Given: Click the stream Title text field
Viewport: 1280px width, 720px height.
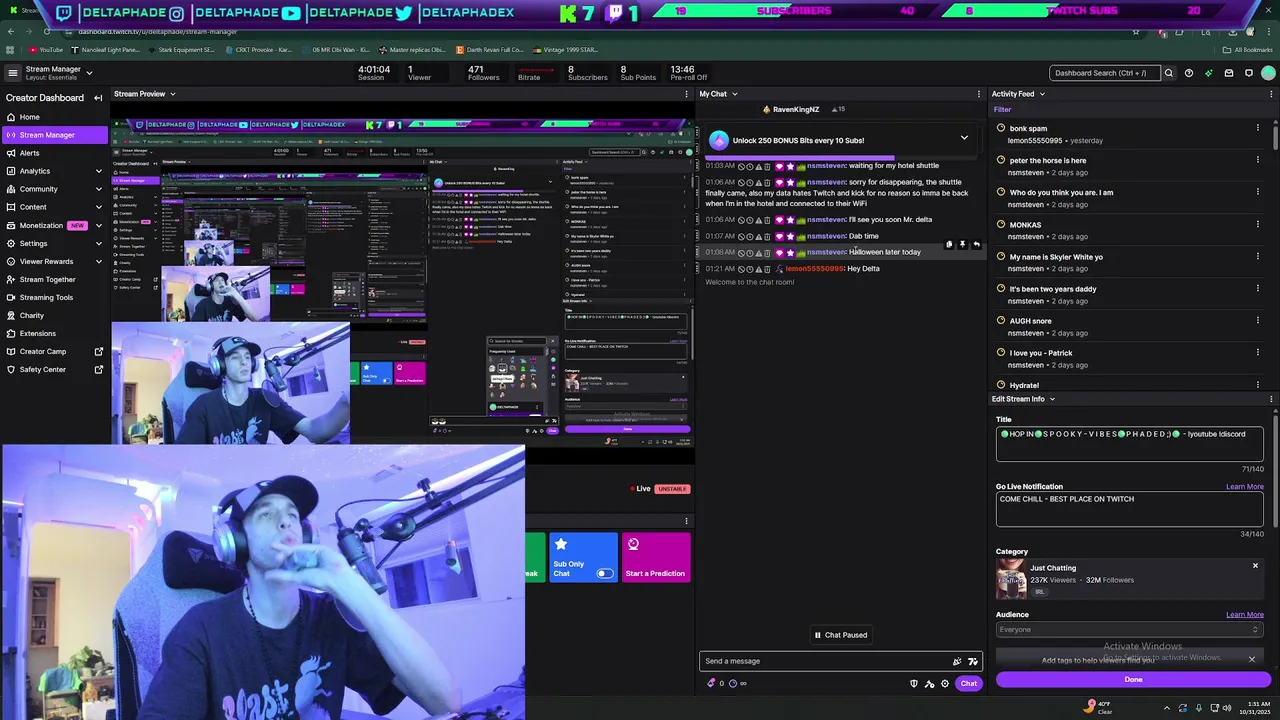Looking at the screenshot, I should pos(1129,444).
